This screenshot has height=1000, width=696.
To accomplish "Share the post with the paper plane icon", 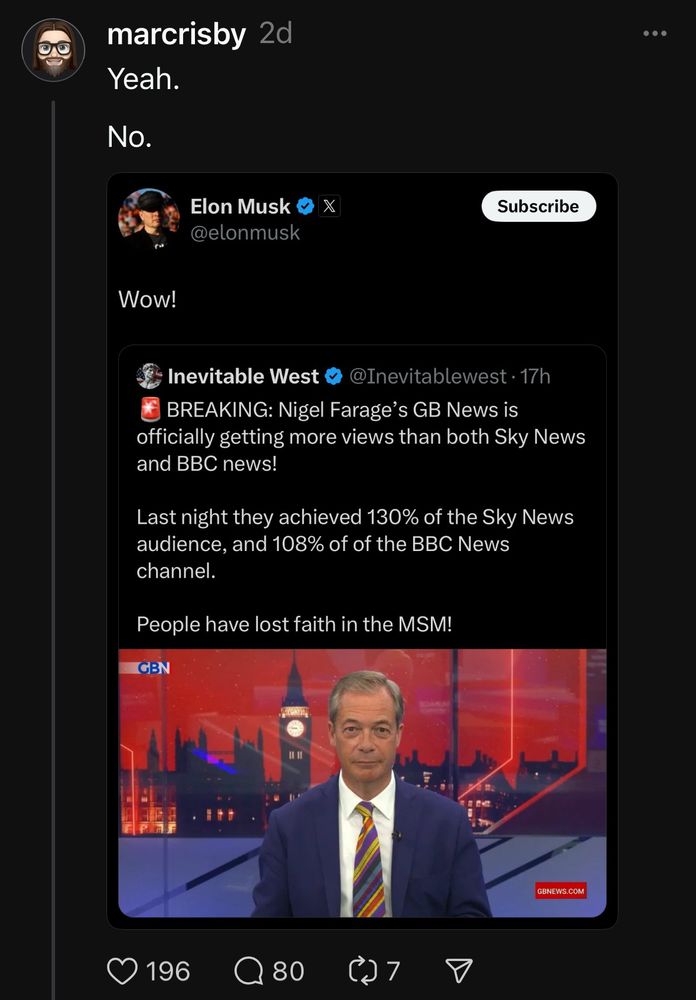I will (457, 970).
